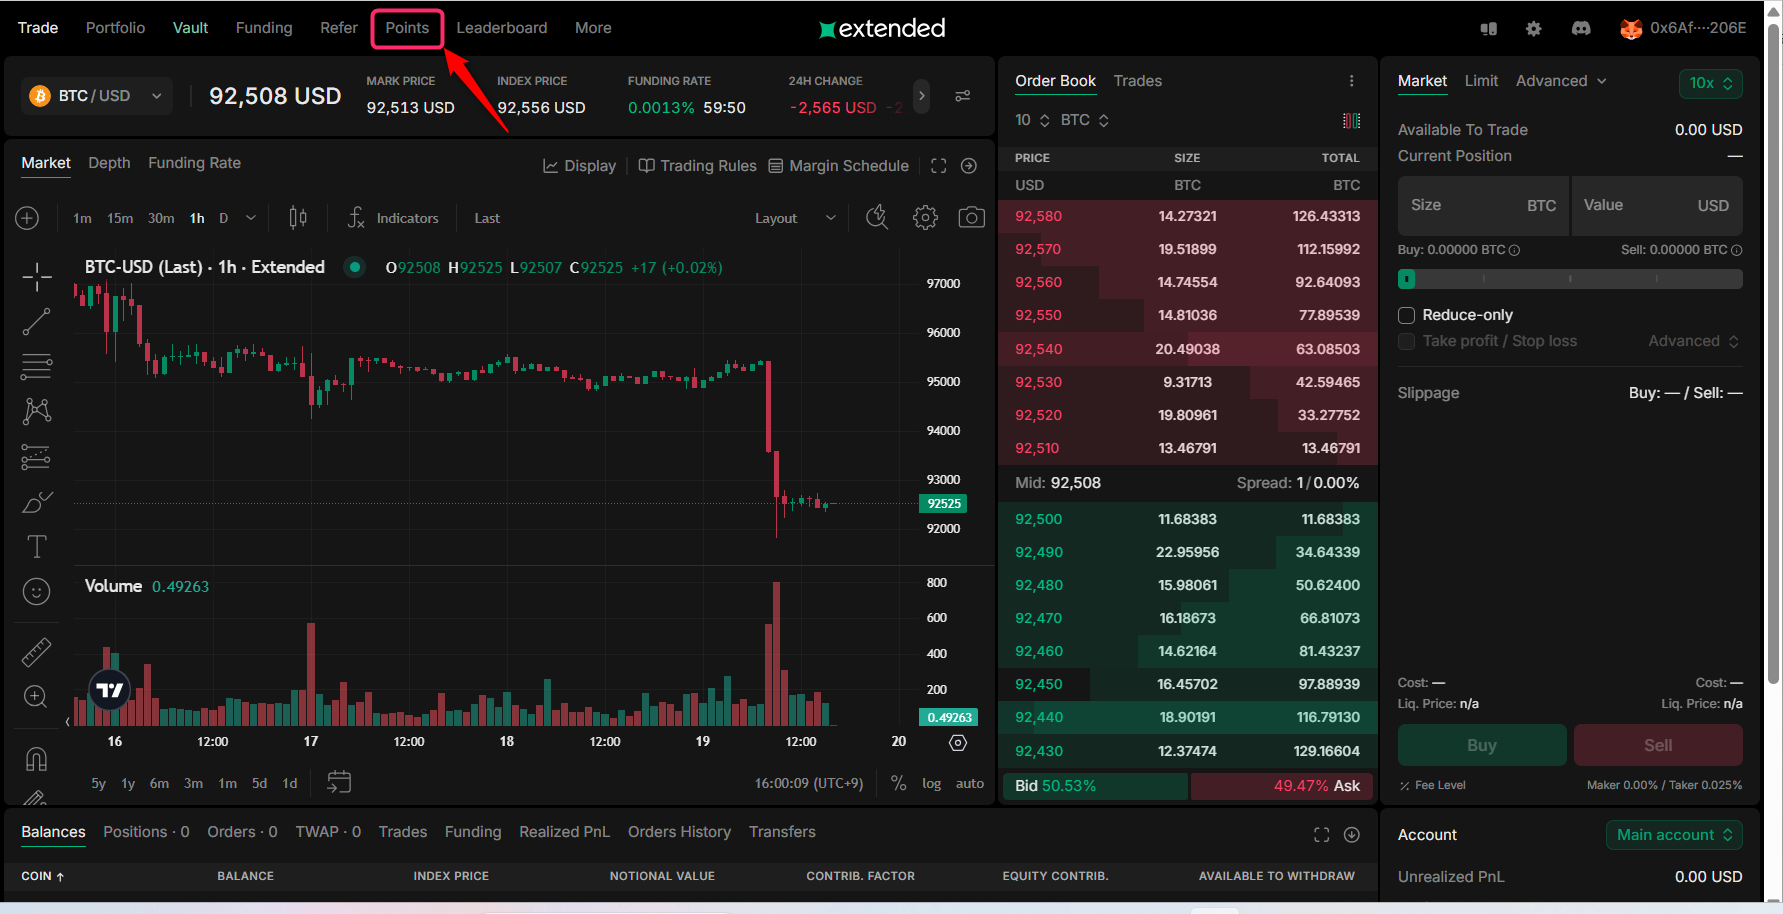Open settings gear in top header

click(x=1533, y=29)
